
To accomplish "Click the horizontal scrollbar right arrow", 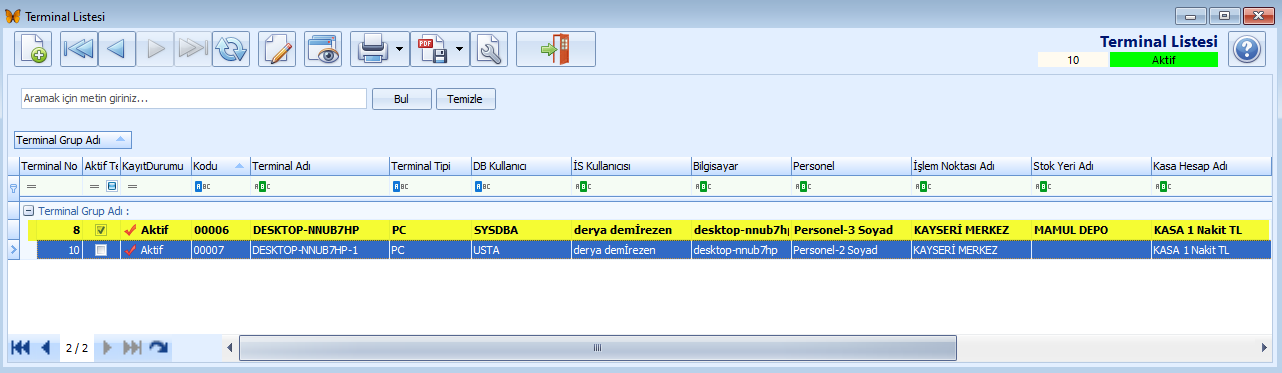I will pos(1264,347).
